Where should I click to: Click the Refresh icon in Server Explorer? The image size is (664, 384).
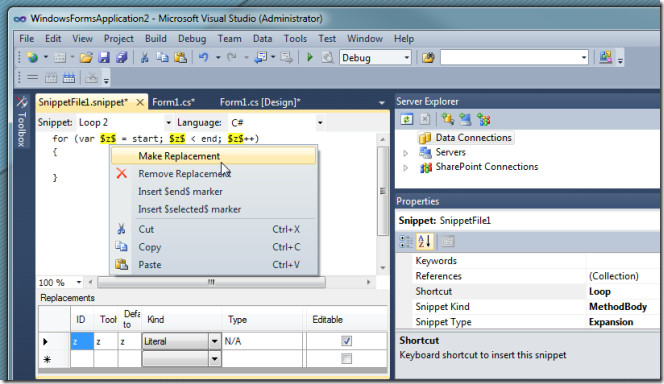coord(407,120)
